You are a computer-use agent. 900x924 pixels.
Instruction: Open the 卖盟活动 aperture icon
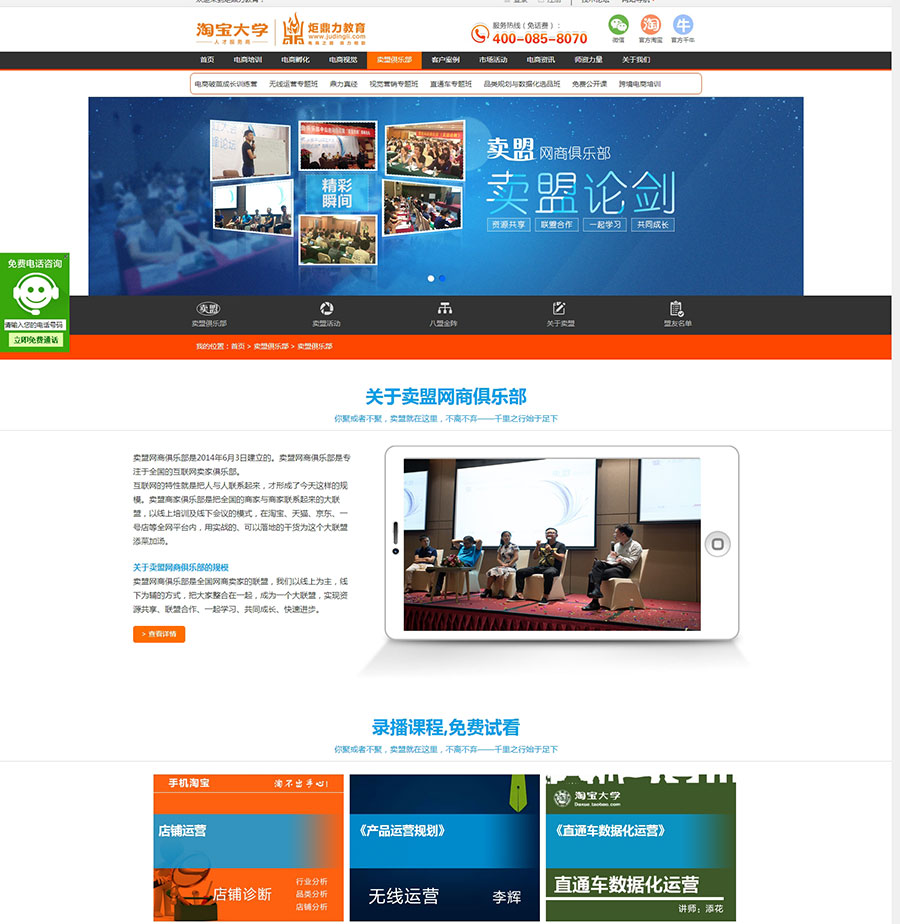[x=327, y=308]
